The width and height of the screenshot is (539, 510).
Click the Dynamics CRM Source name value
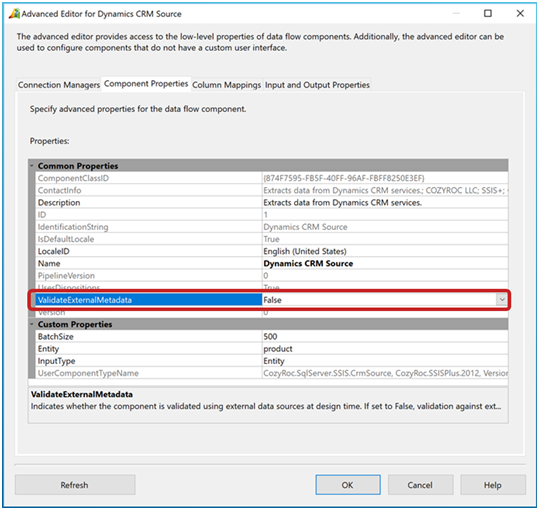click(x=308, y=263)
